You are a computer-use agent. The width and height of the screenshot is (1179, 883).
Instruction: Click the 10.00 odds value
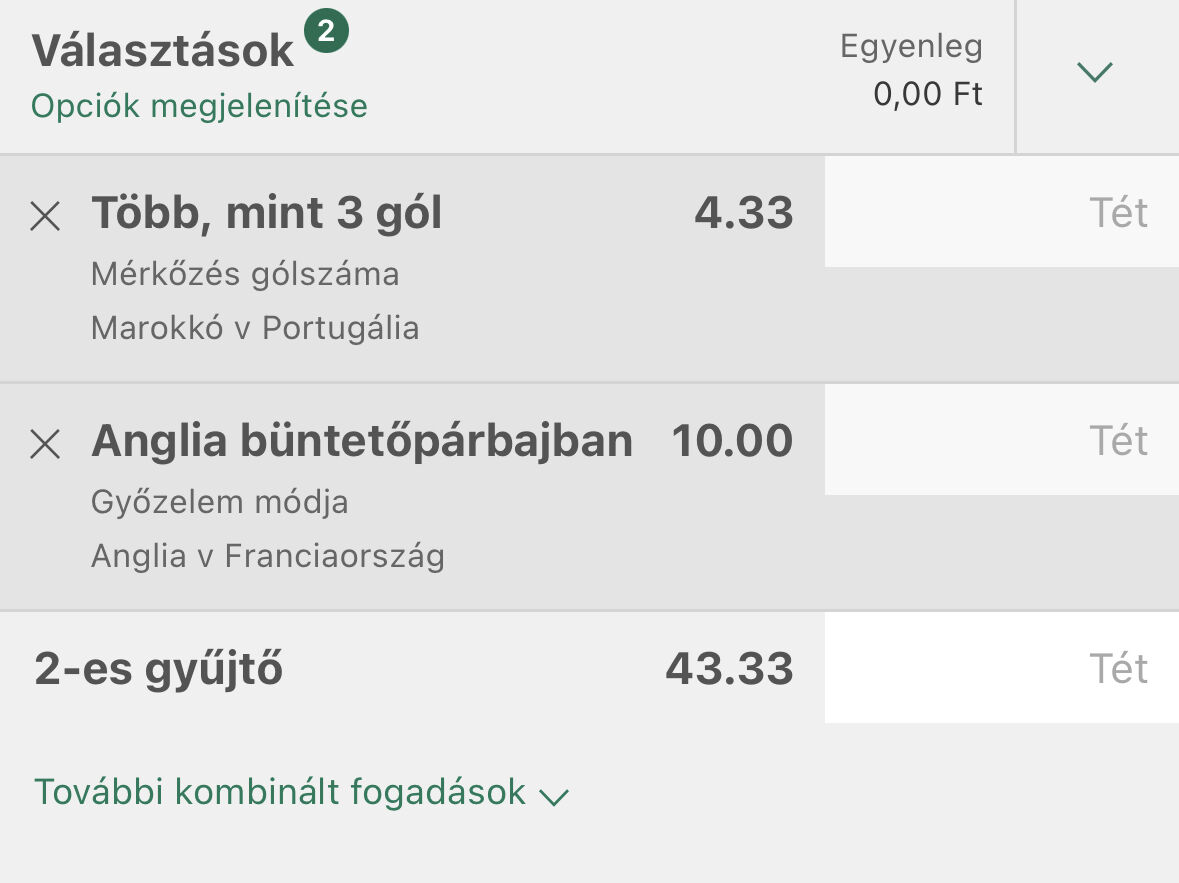[x=732, y=441]
